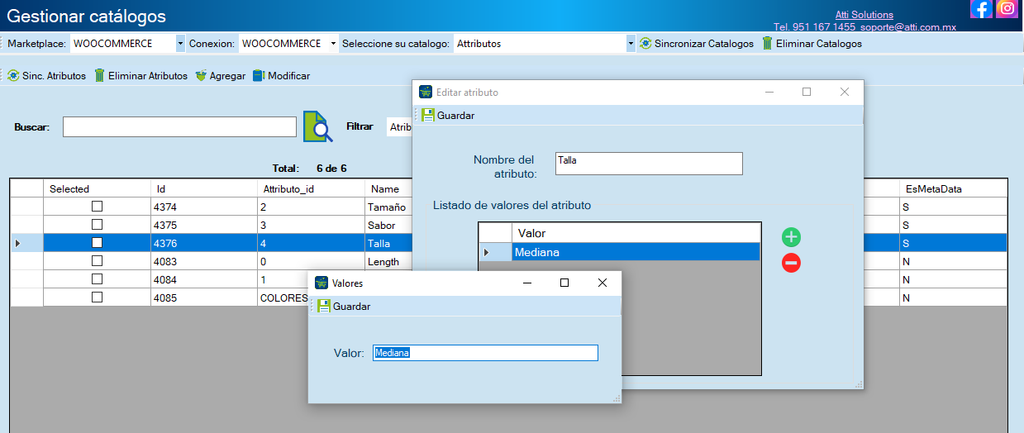The height and width of the screenshot is (433, 1024).
Task: Click the Id cell 4083
Action: (x=204, y=261)
